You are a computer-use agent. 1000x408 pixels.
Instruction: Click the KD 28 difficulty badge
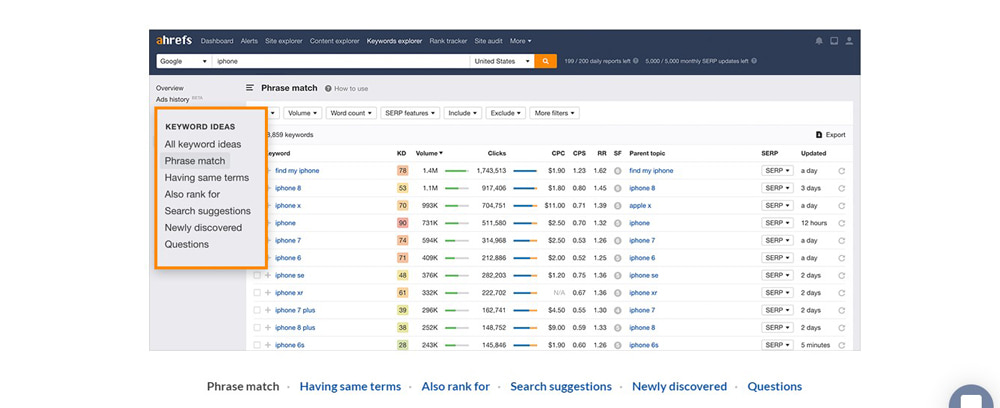402,345
